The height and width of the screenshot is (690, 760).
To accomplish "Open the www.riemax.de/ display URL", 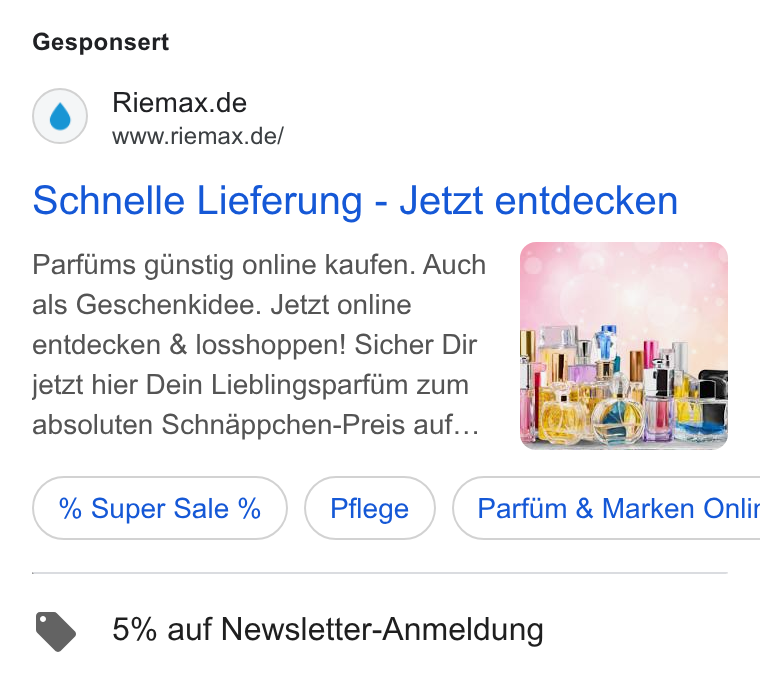I will [198, 136].
